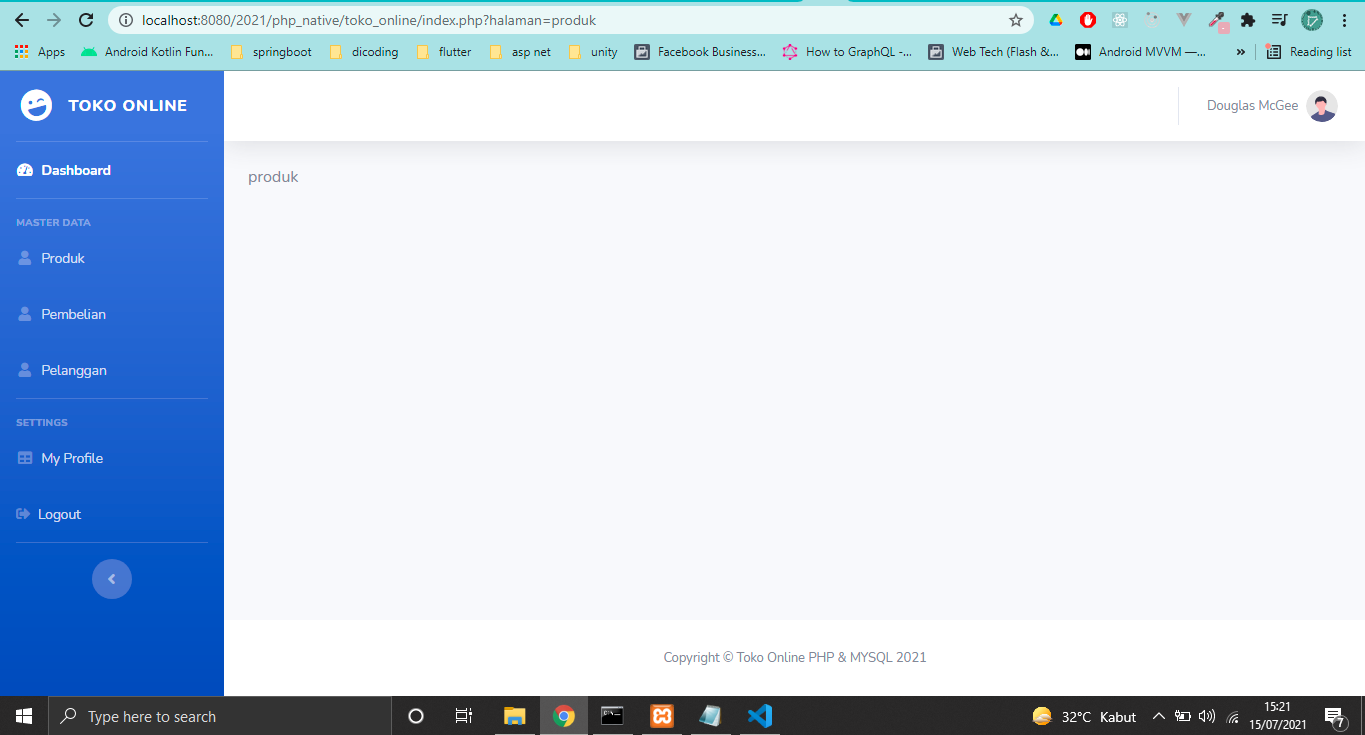Click the Pelanggan user icon in sidebar
This screenshot has height=735, width=1365.
pos(25,370)
